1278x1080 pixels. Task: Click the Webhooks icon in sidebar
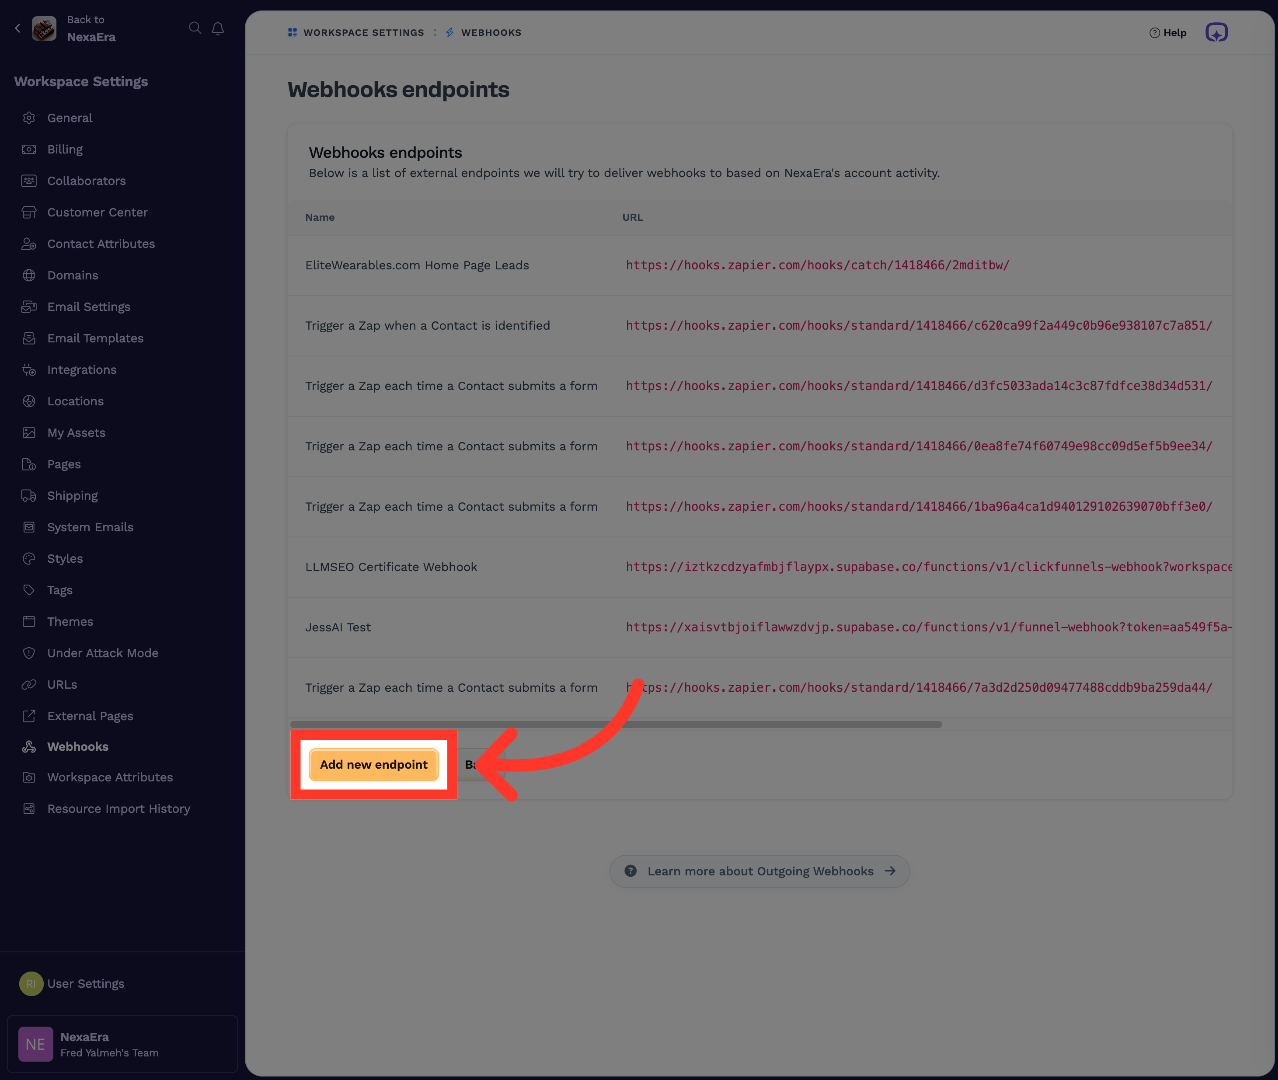click(29, 747)
